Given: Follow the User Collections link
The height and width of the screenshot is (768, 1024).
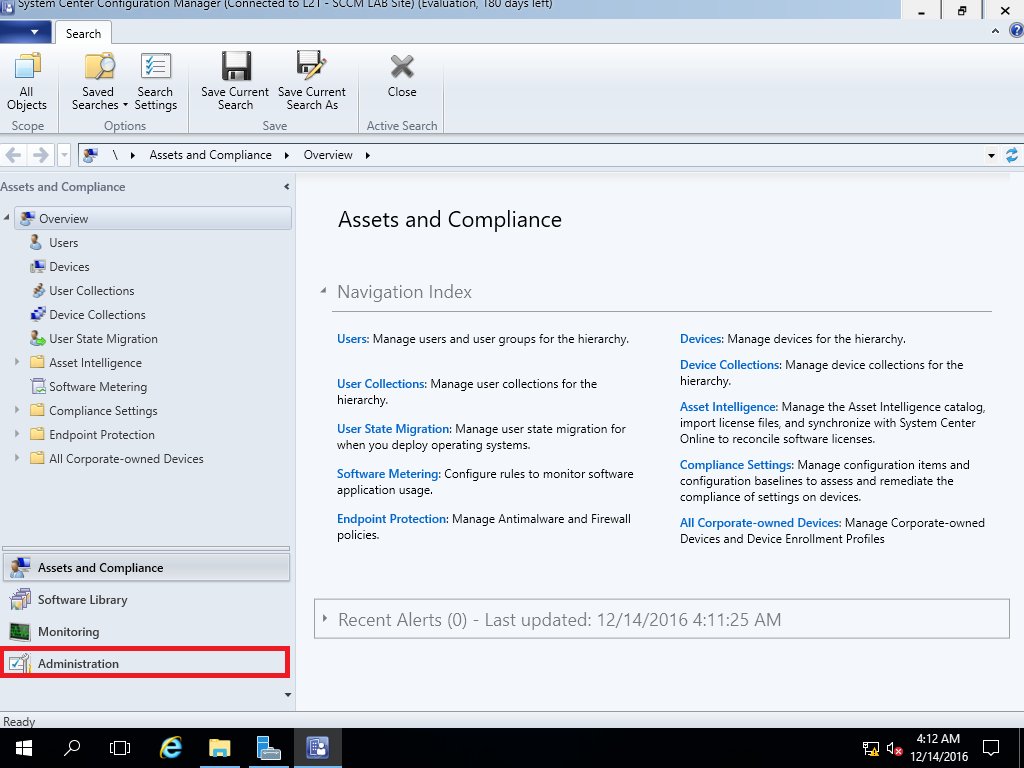Looking at the screenshot, I should 381,384.
